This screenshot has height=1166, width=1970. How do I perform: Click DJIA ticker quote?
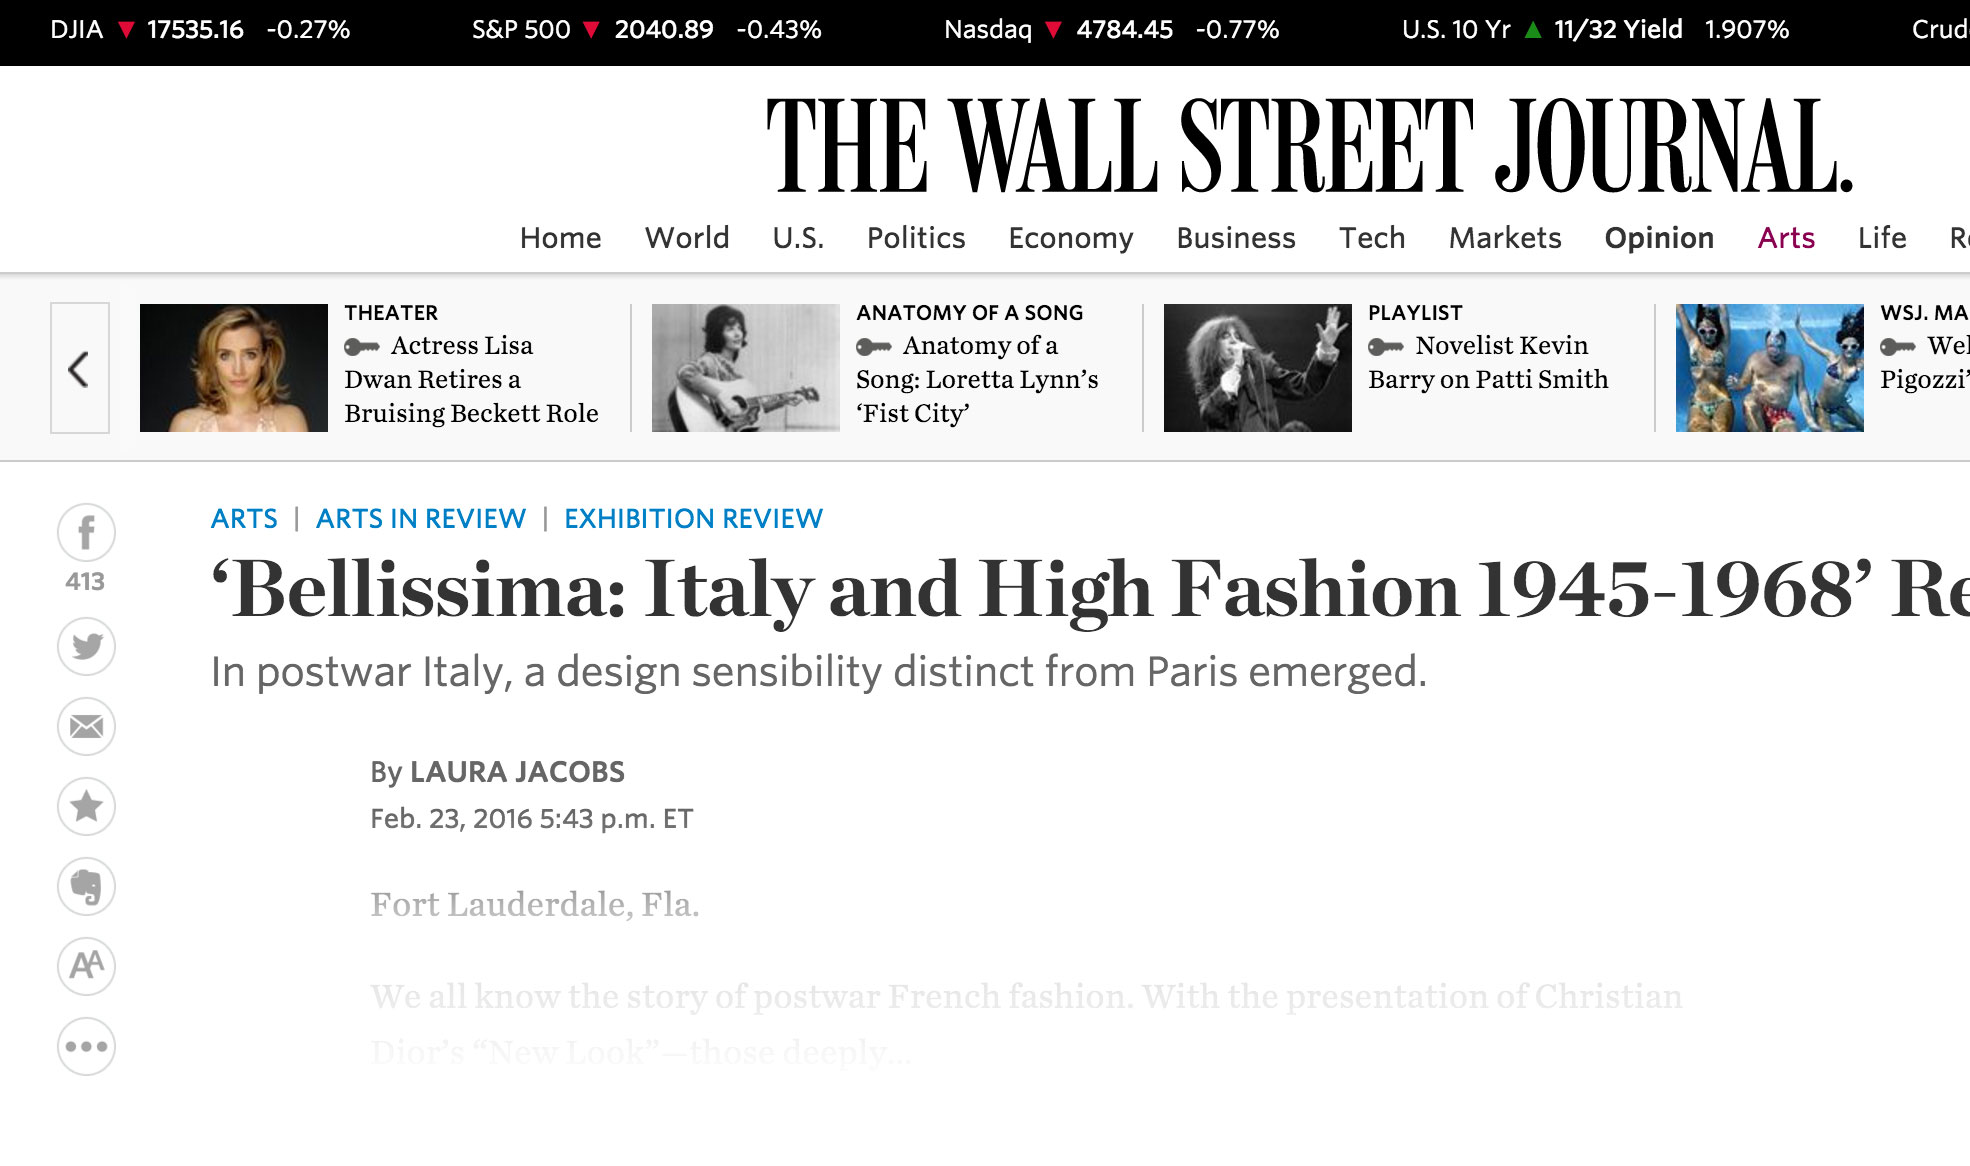pos(200,30)
